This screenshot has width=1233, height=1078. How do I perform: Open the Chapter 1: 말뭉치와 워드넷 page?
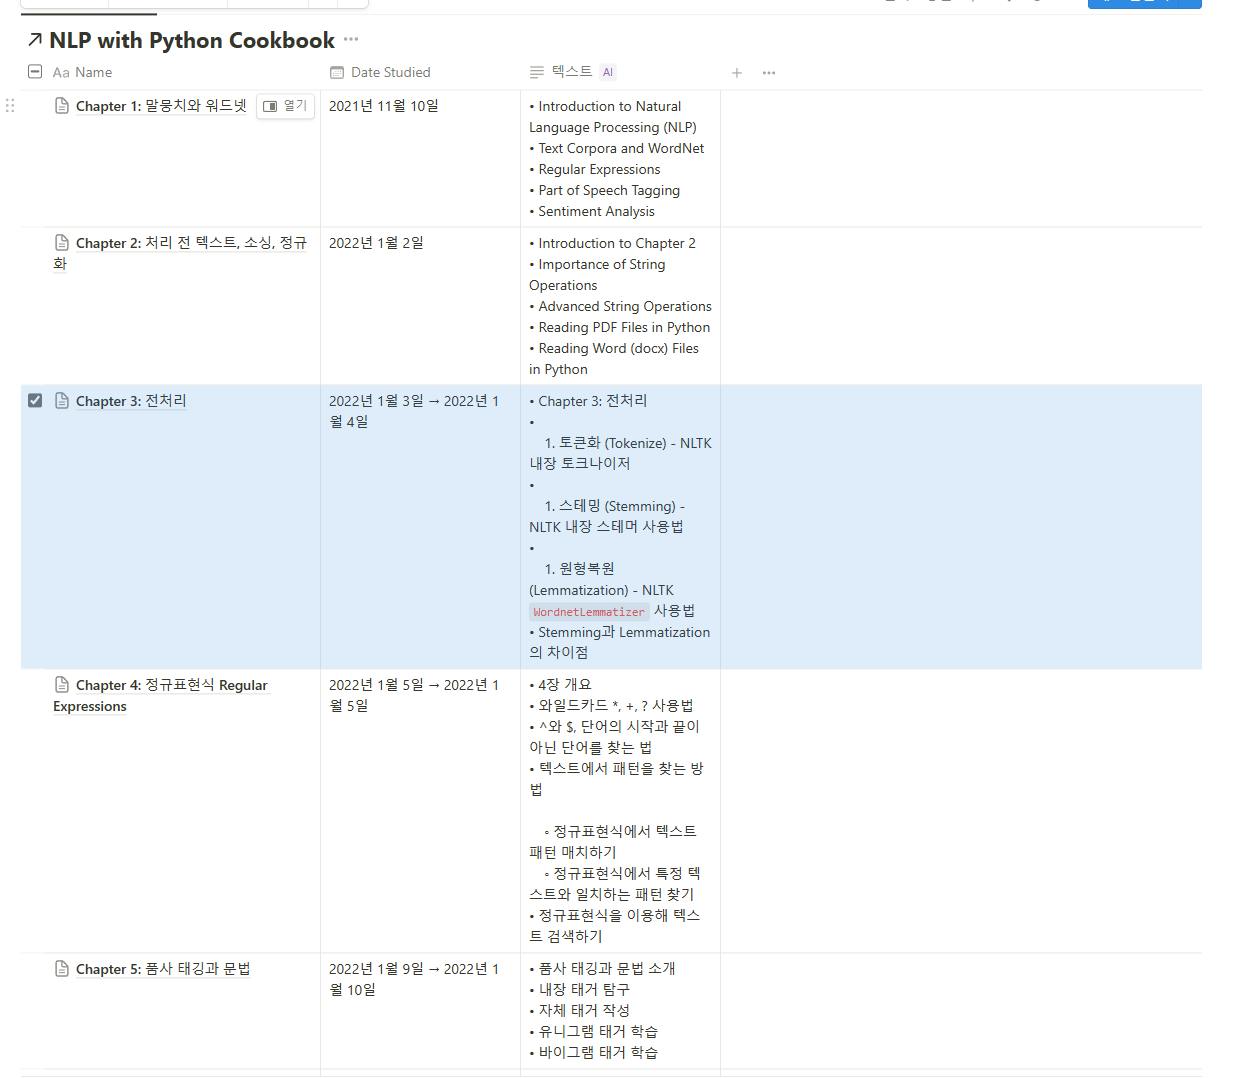(x=161, y=106)
